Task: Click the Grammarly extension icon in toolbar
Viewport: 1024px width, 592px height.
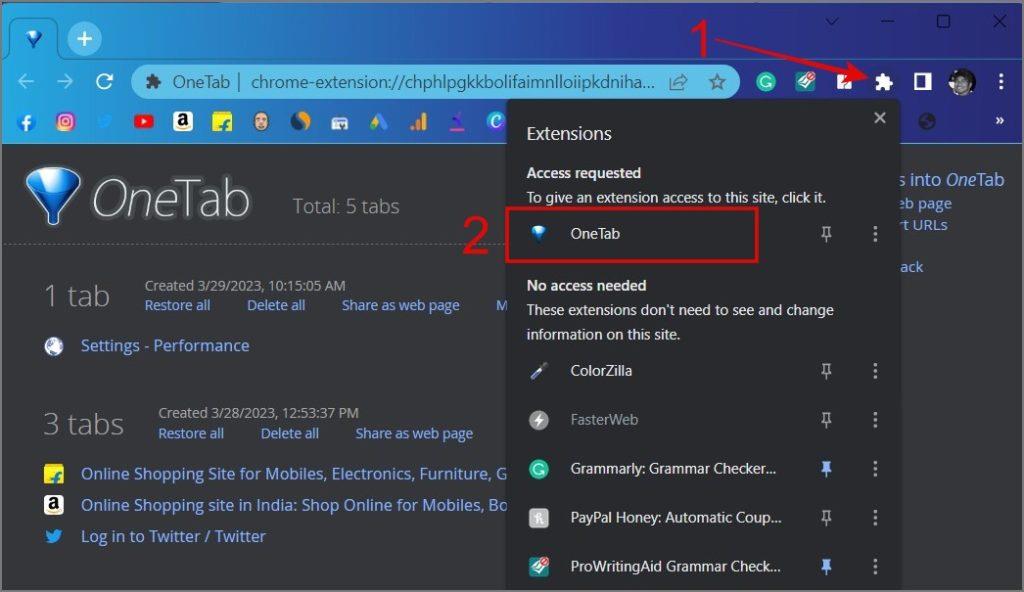Action: (x=766, y=82)
